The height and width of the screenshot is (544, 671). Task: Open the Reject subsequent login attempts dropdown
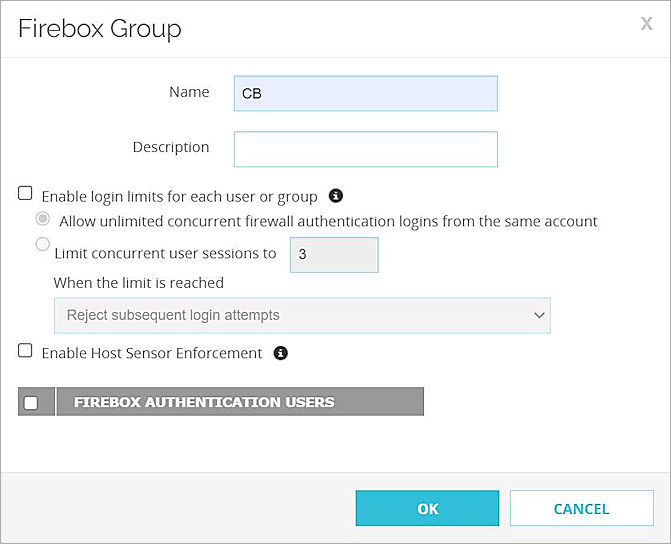tap(301, 315)
